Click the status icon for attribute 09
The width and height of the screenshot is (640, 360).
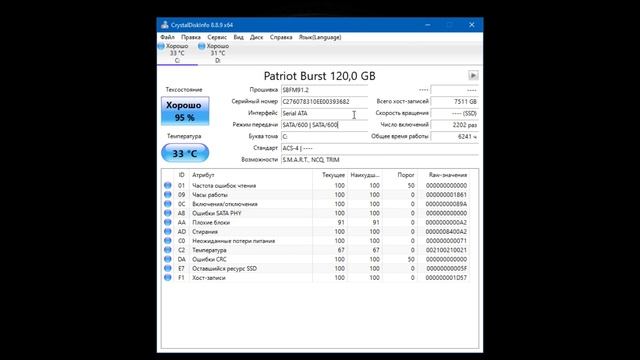pyautogui.click(x=168, y=195)
